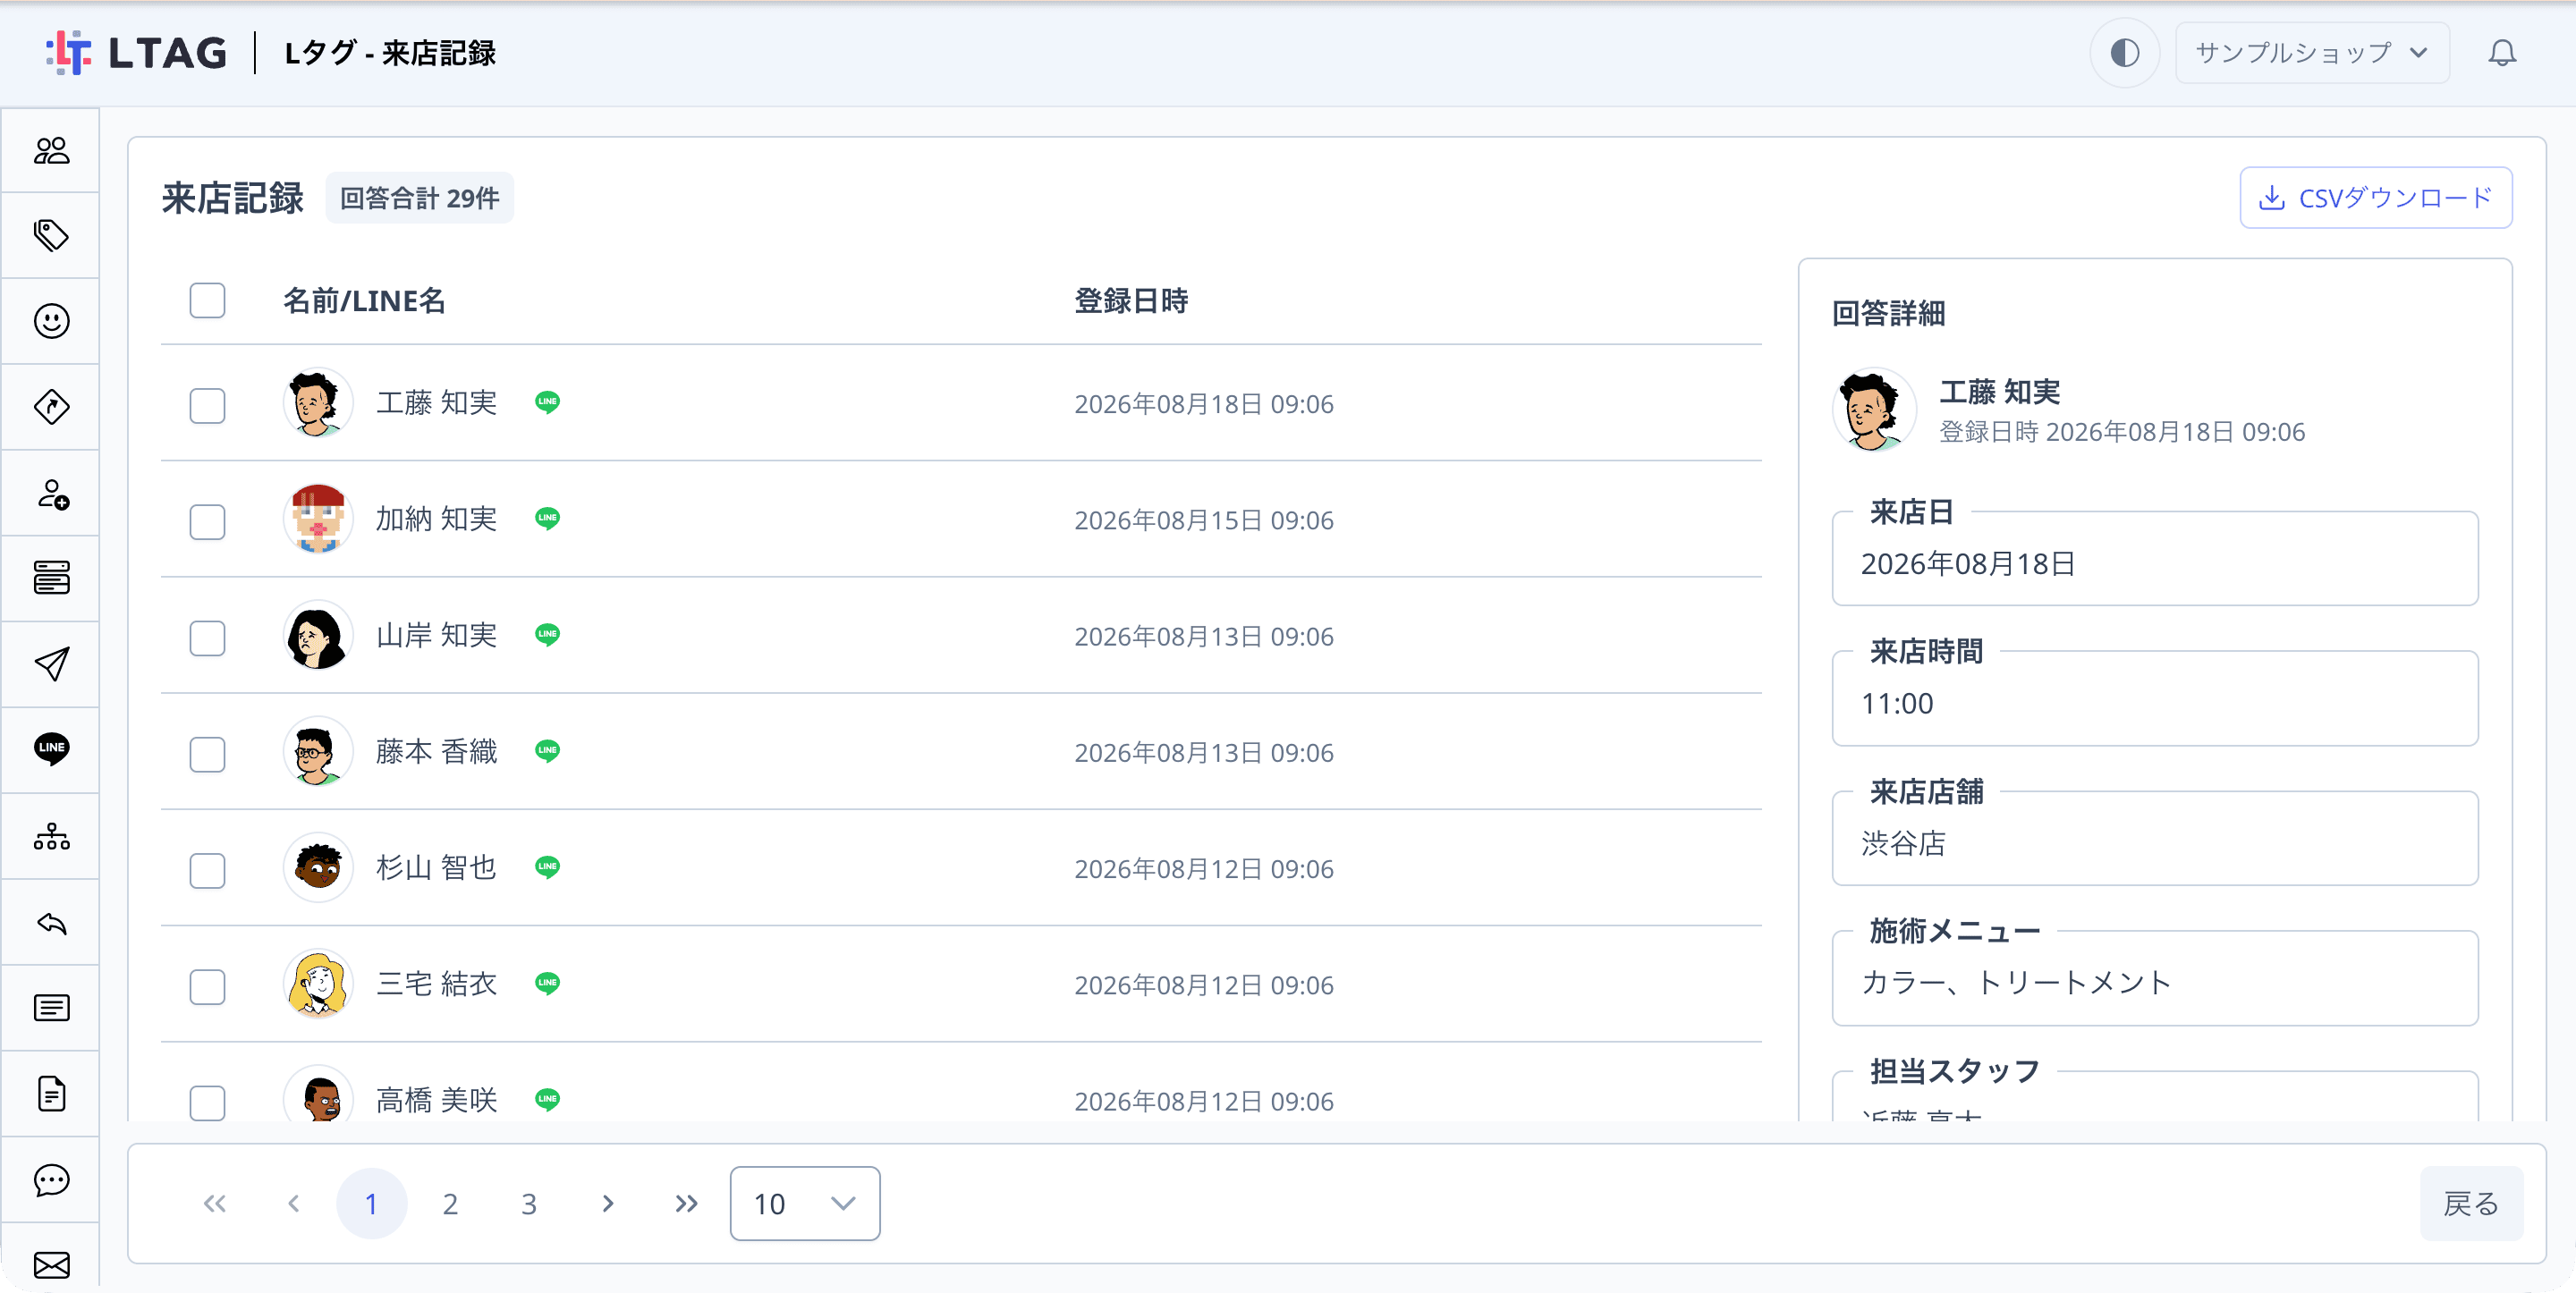Open the text lines panel sidebar icon
Image resolution: width=2576 pixels, height=1293 pixels.
coord(51,1008)
